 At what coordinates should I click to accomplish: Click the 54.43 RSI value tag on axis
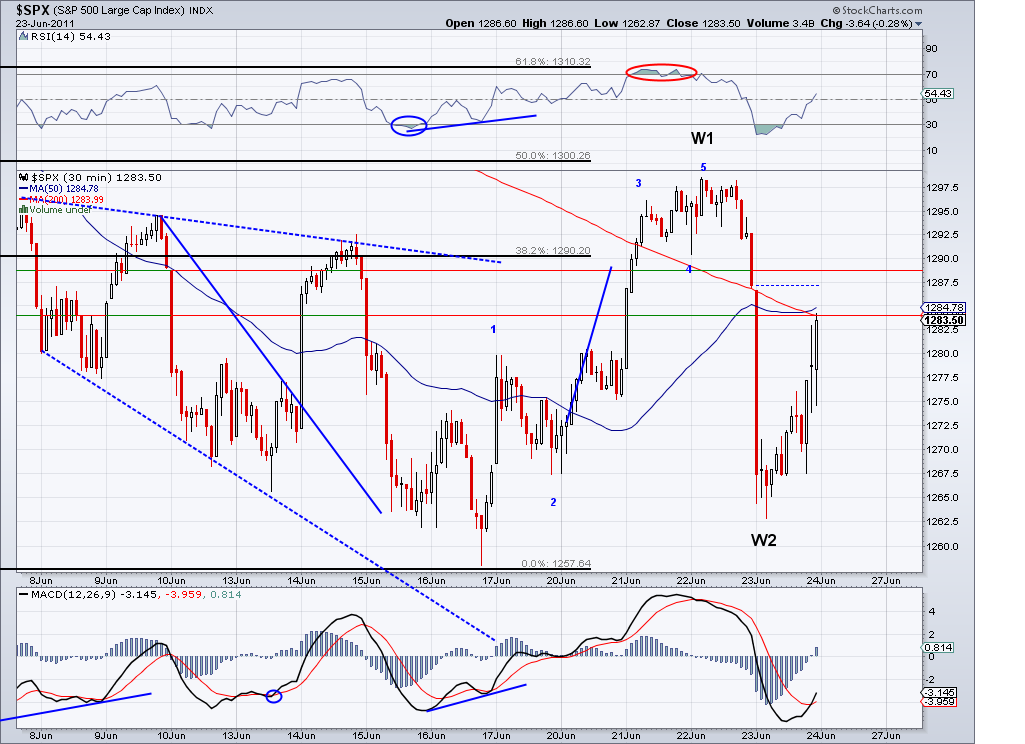coord(938,94)
